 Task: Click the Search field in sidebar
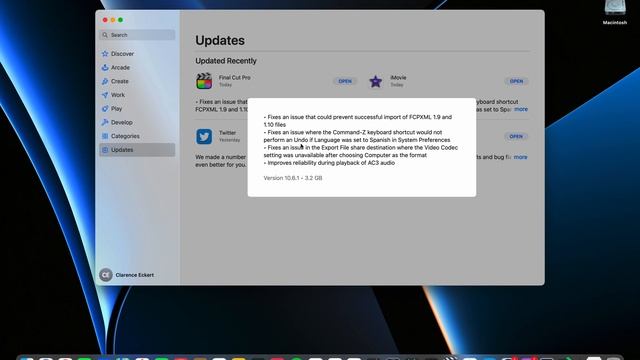[x=137, y=35]
